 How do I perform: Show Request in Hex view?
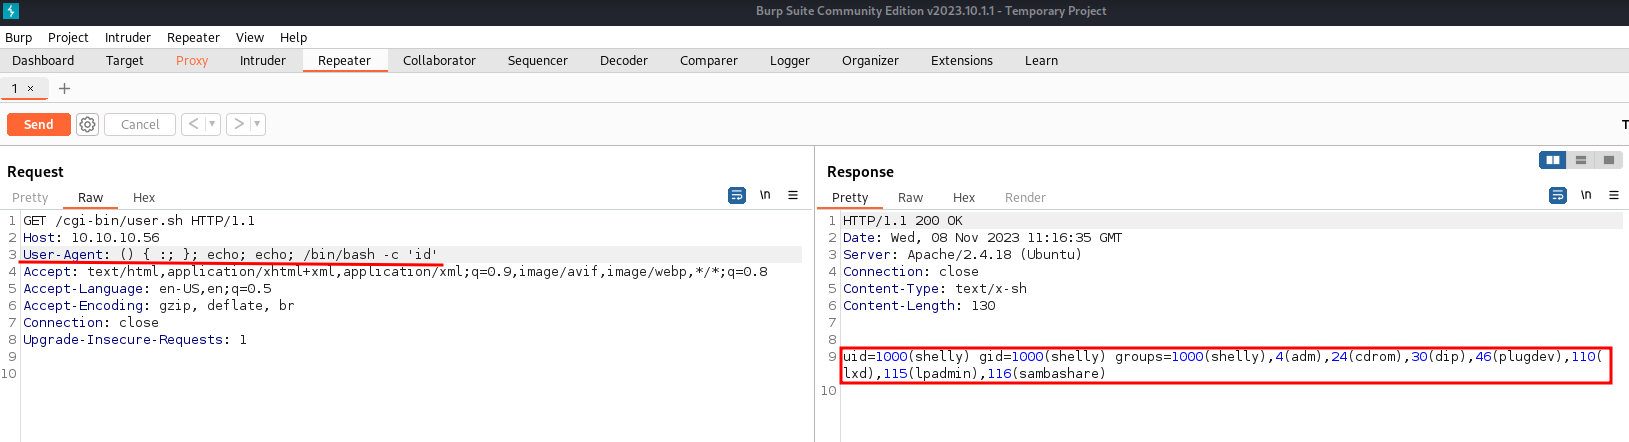(x=144, y=197)
